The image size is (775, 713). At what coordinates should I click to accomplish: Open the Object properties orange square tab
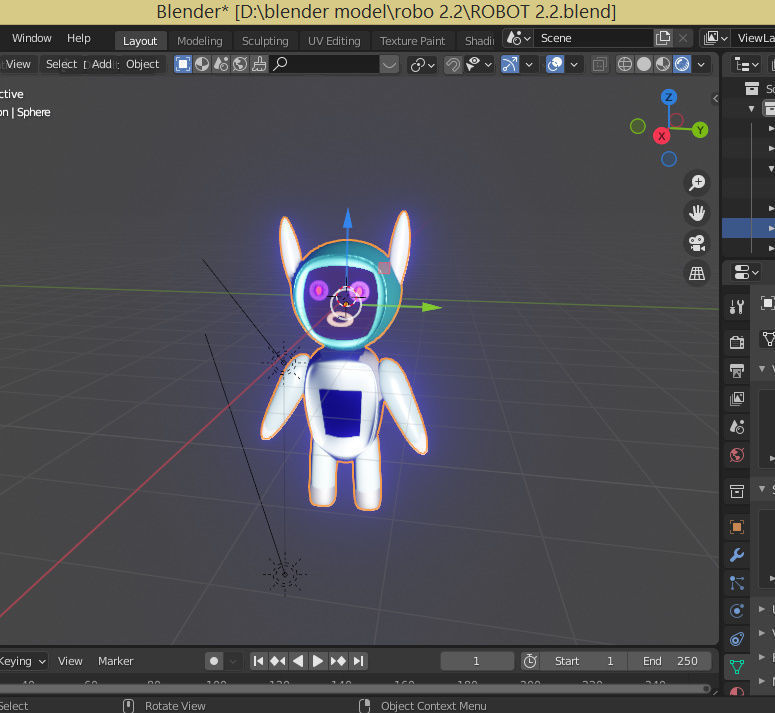tap(736, 527)
